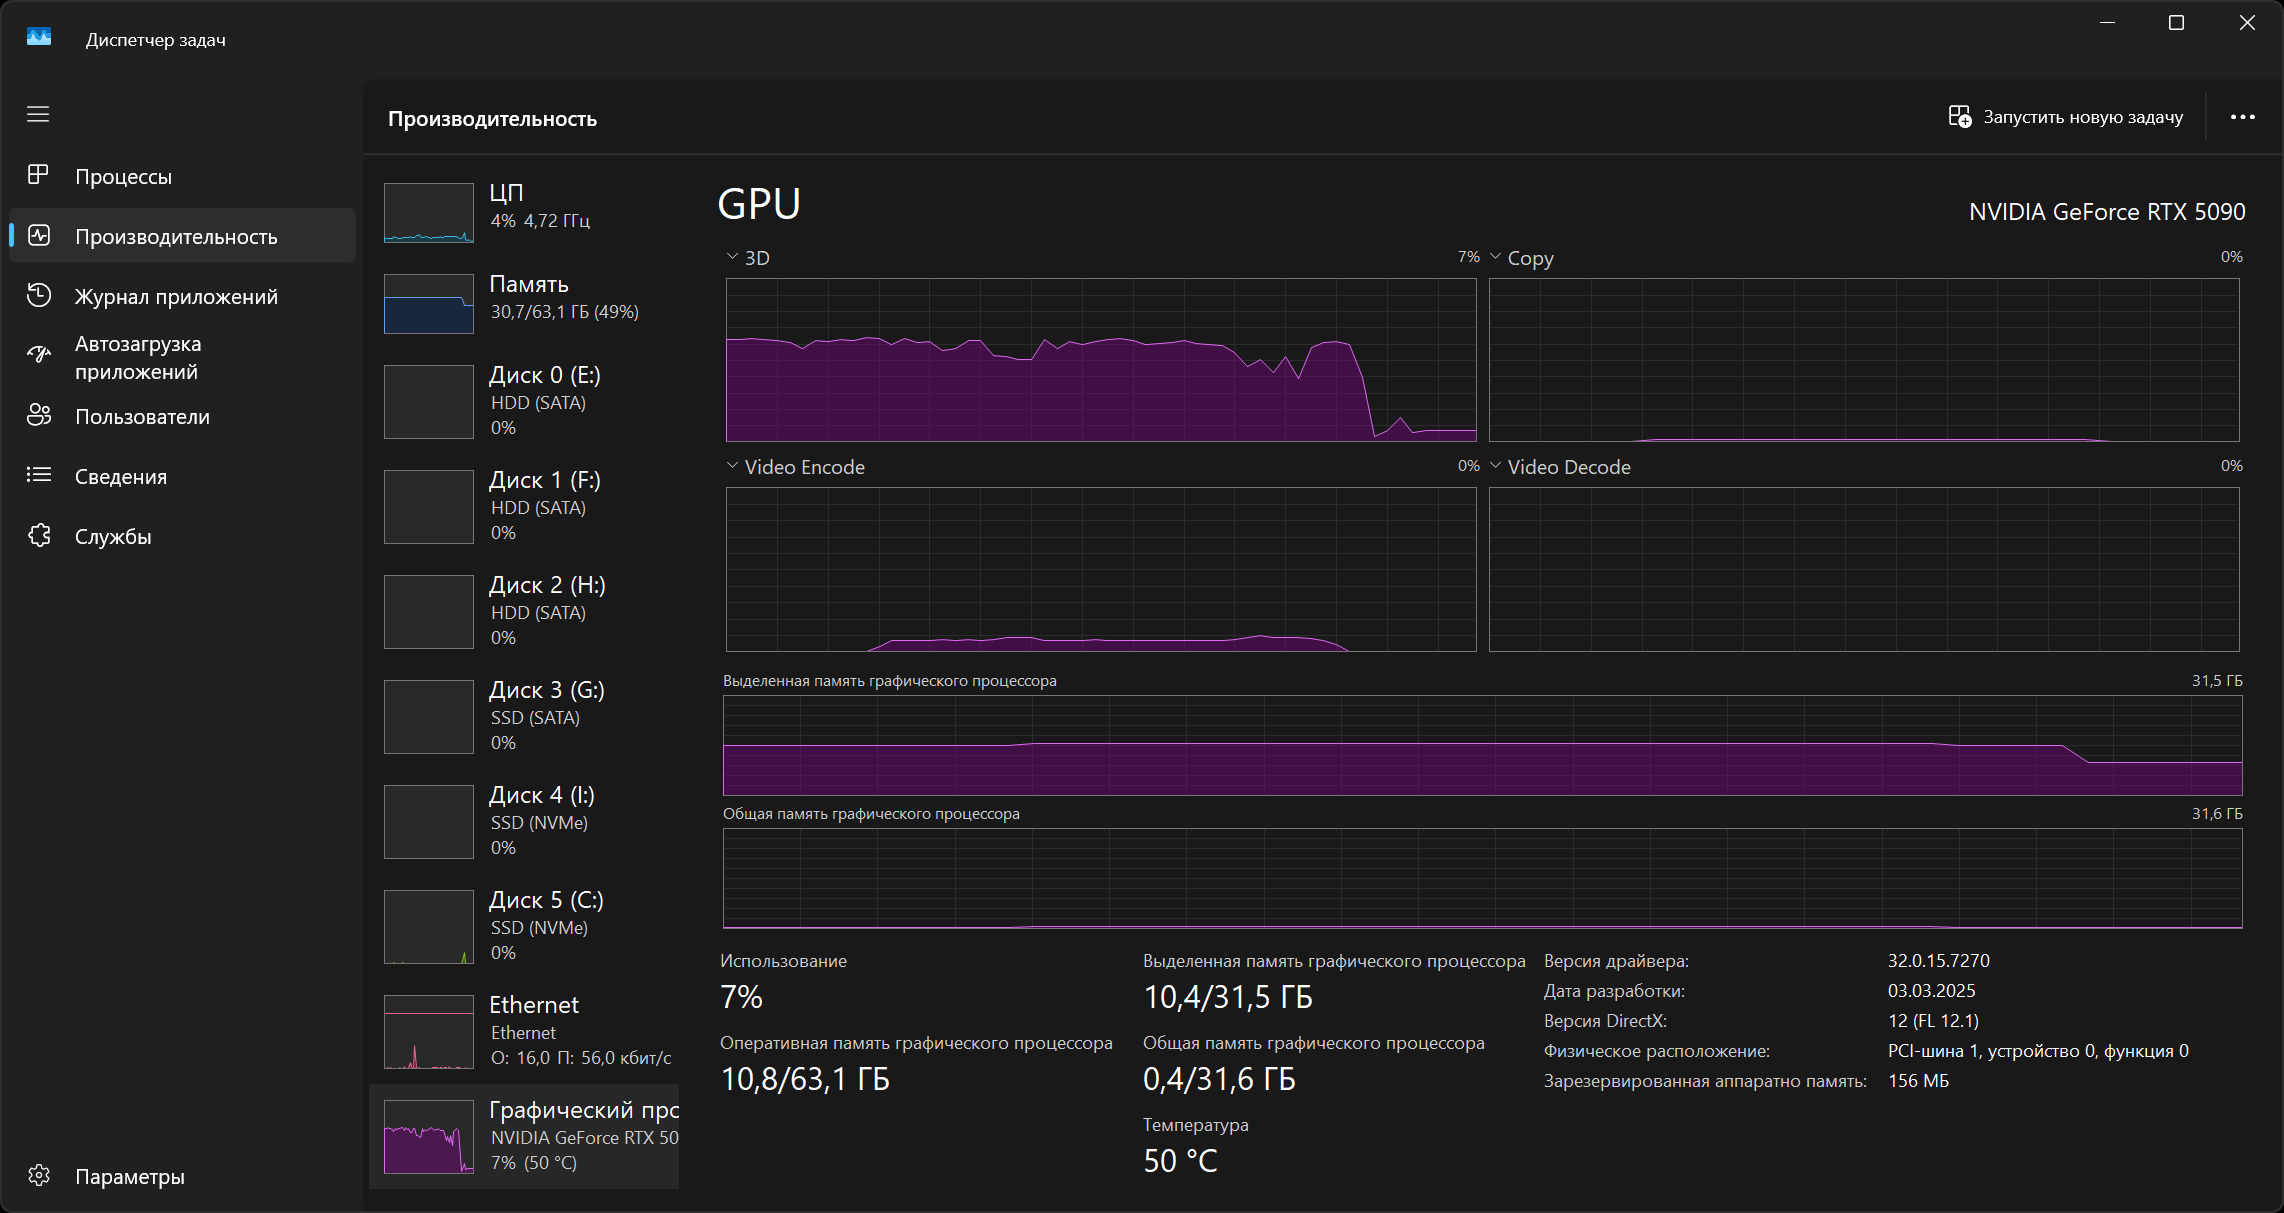The image size is (2284, 1213).
Task: Click the Сведения list icon
Action: (38, 476)
